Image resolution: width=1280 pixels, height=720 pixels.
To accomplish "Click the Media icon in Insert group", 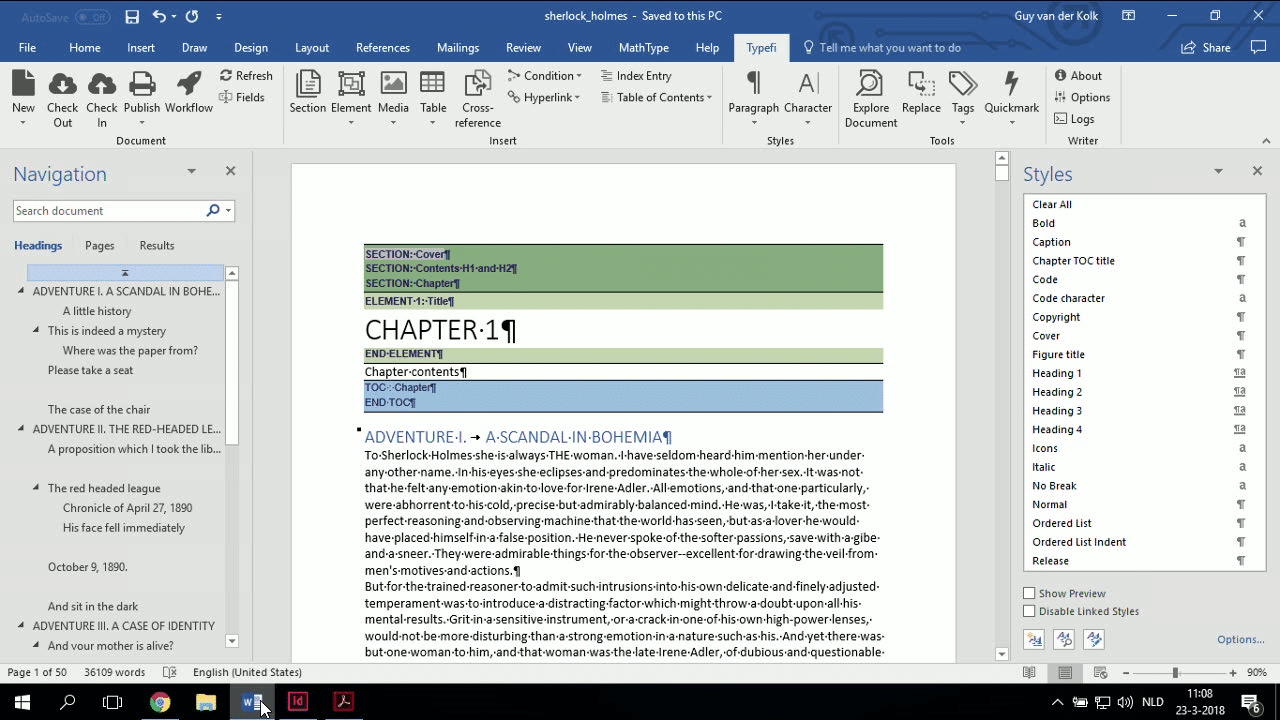I will [x=393, y=84].
